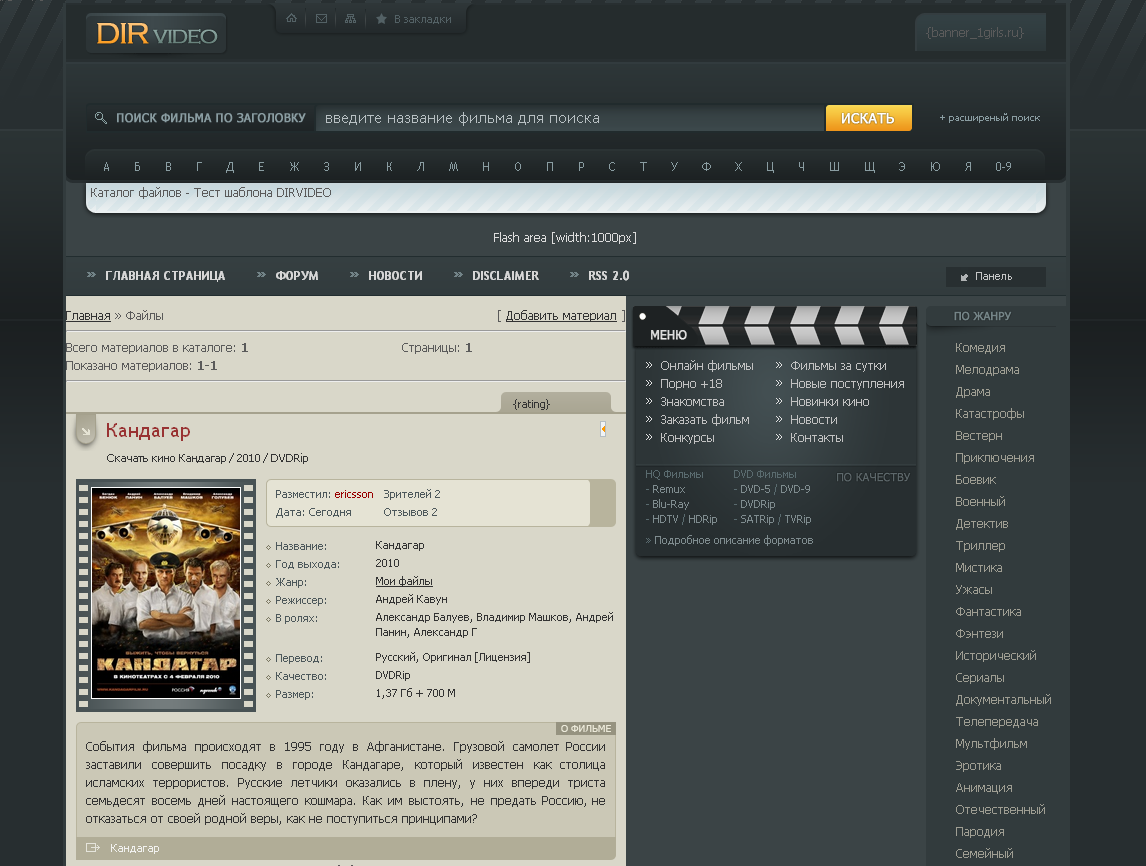Viewport: 1146px width, 866px height.
Task: Click the Кандагар movie poster thumbnail
Action: tap(166, 593)
